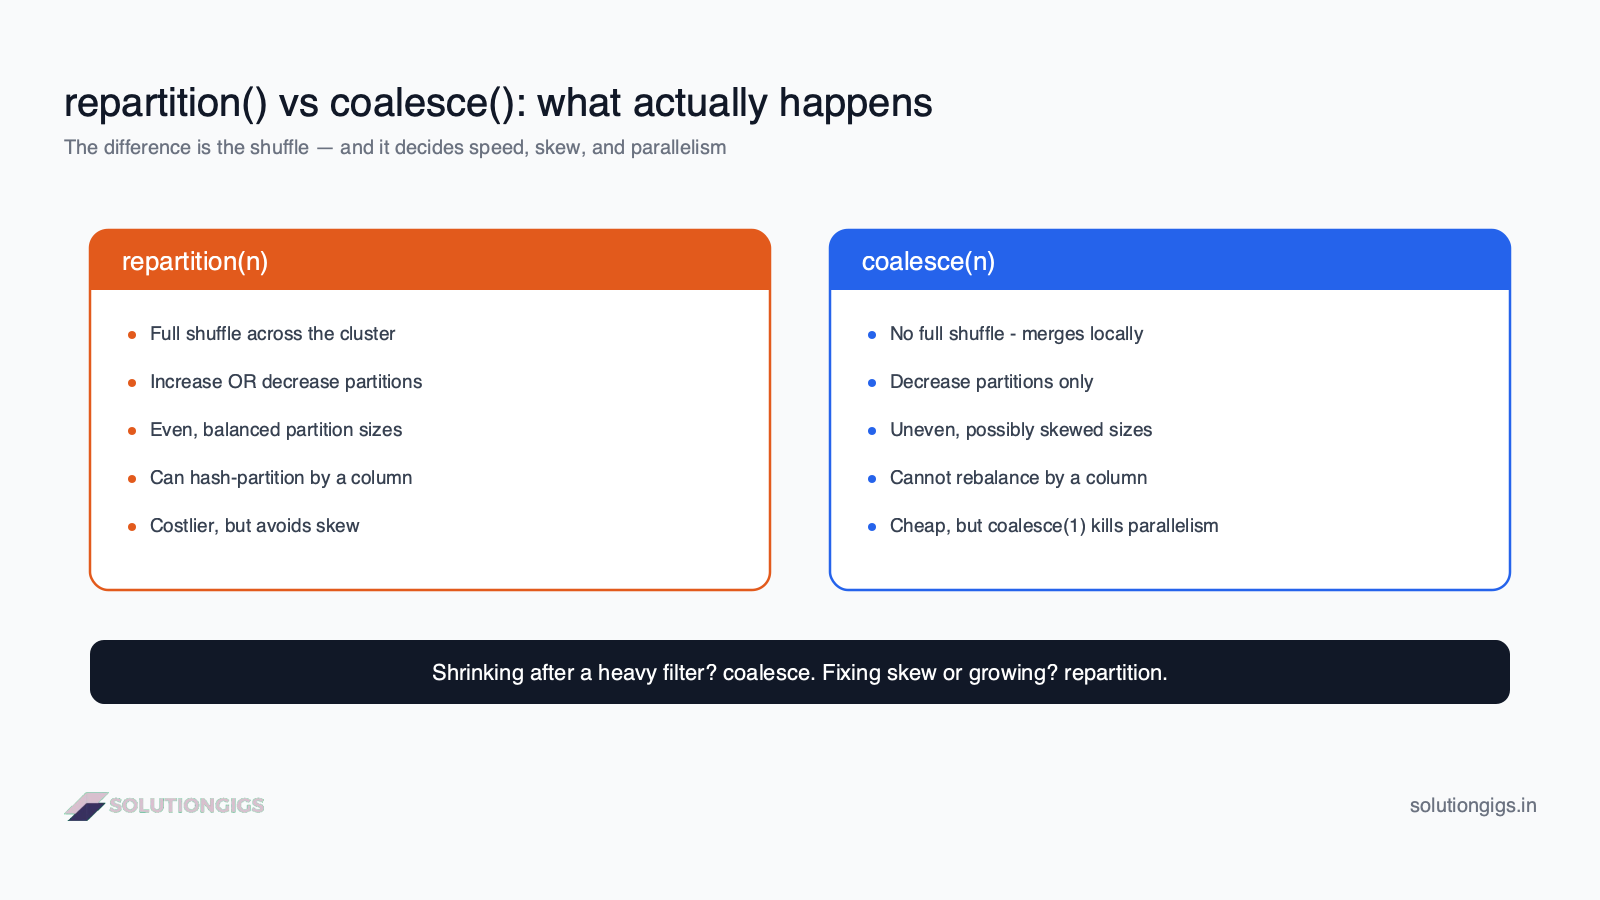This screenshot has height=900, width=1600.
Task: Select the coalesce(1) kills parallelism line
Action: tap(1054, 526)
